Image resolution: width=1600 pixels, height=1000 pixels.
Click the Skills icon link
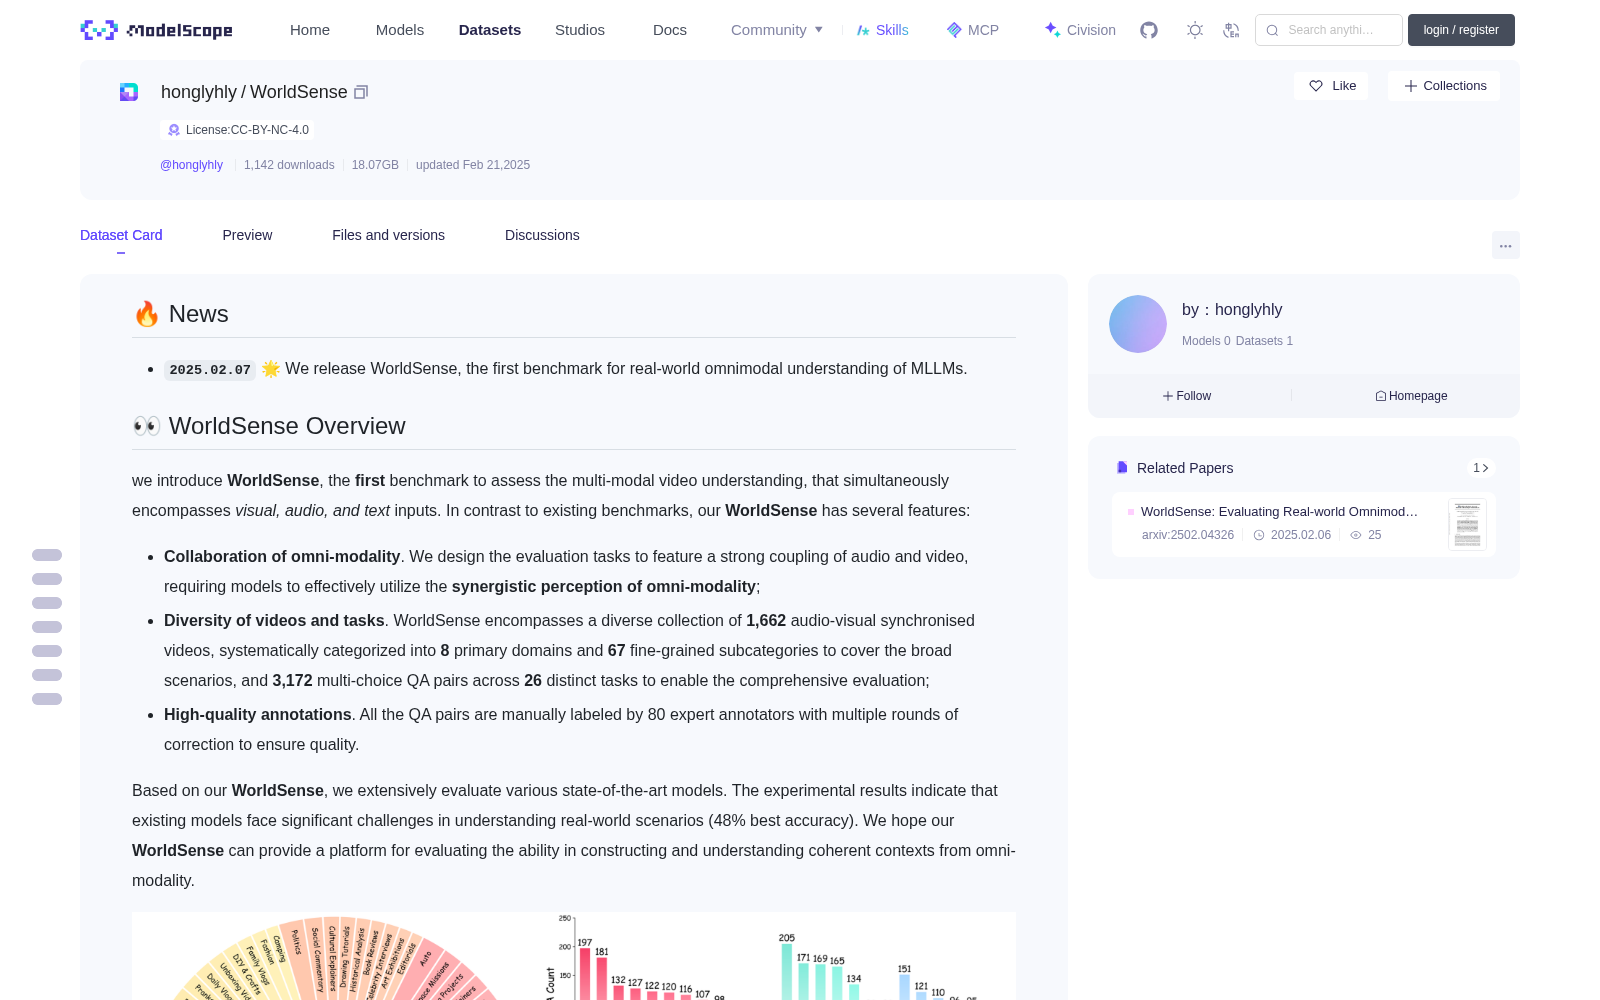coord(883,30)
